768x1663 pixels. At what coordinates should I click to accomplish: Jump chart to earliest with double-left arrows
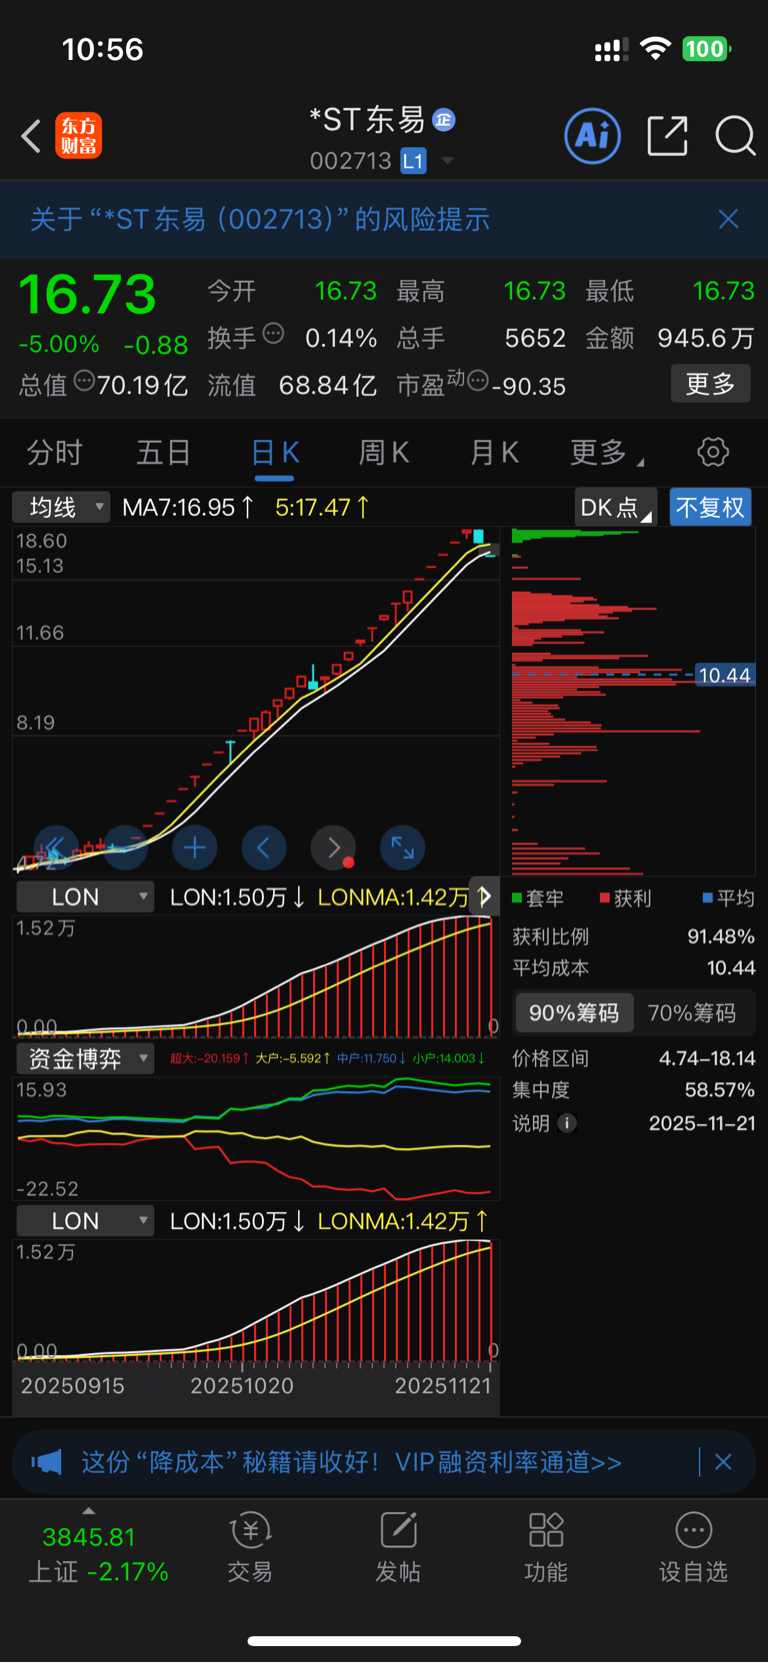(54, 848)
